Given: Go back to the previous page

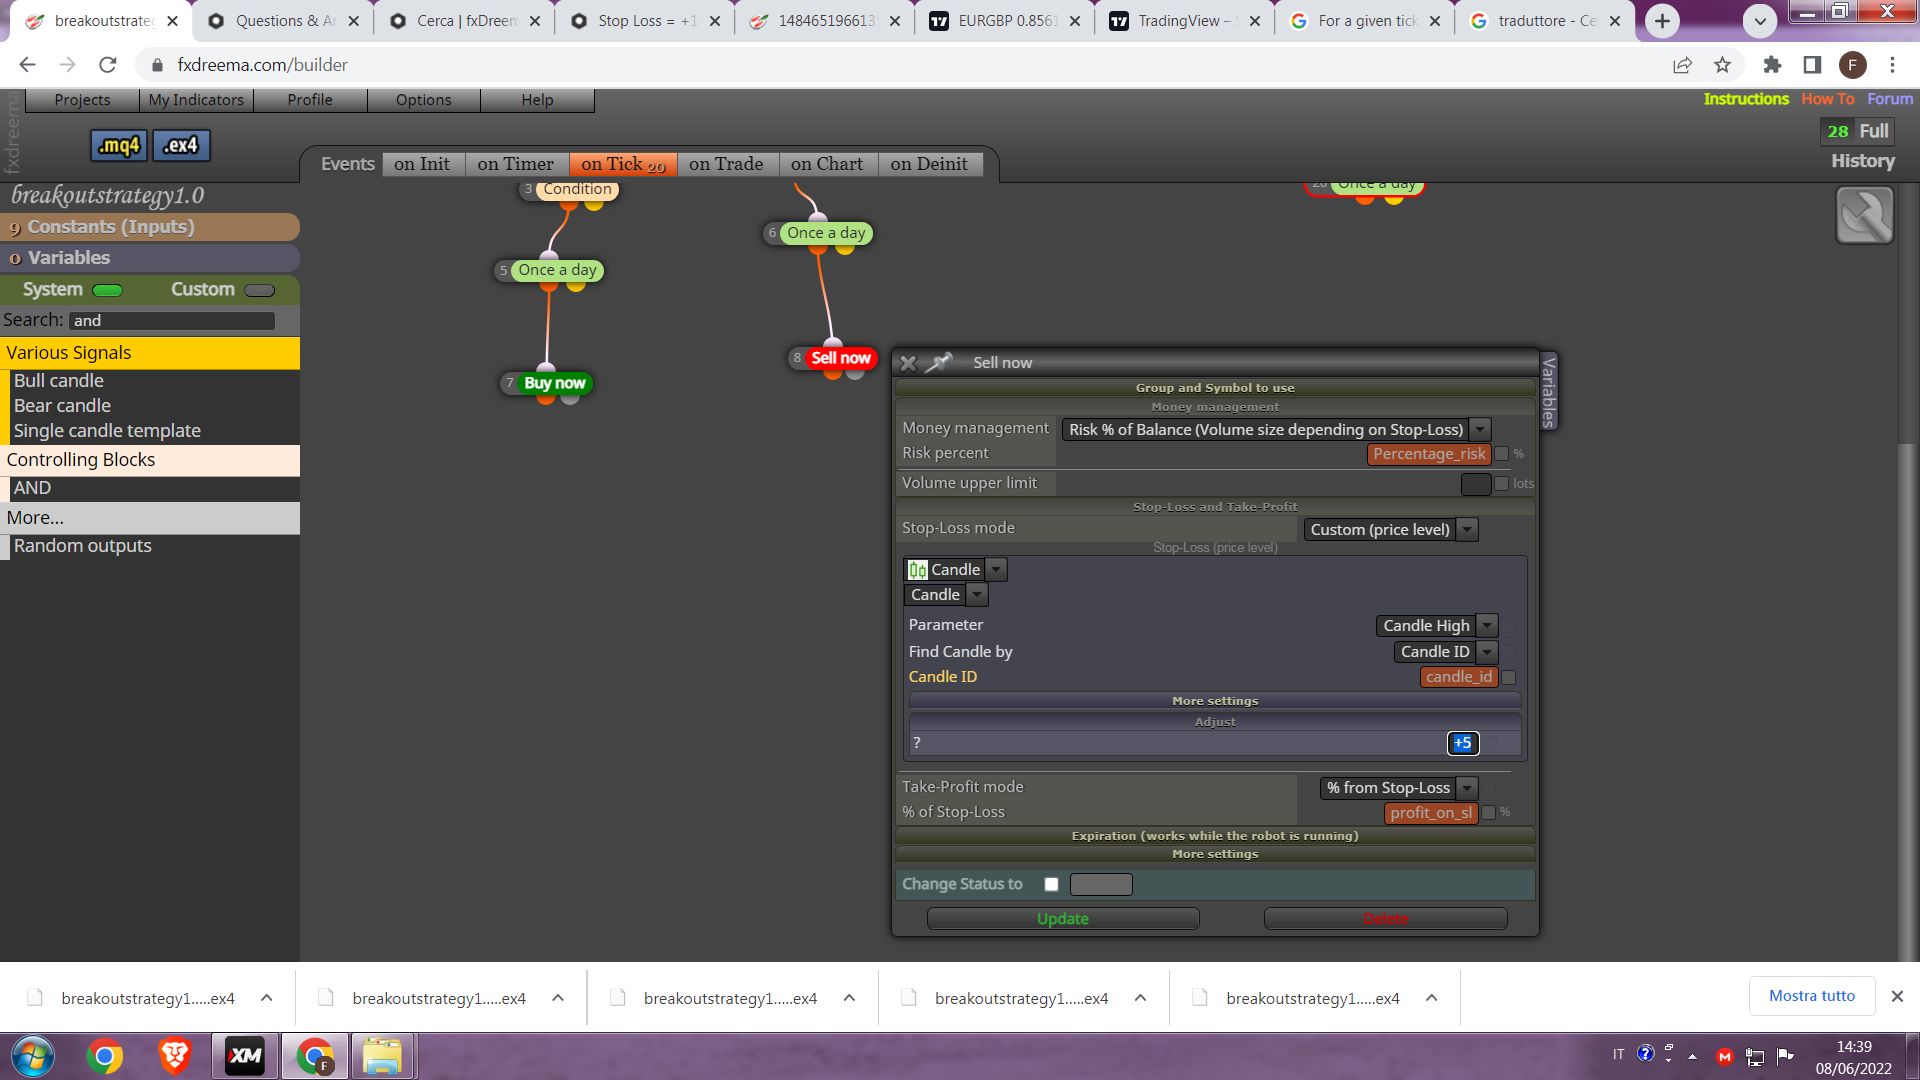Looking at the screenshot, I should pos(27,65).
